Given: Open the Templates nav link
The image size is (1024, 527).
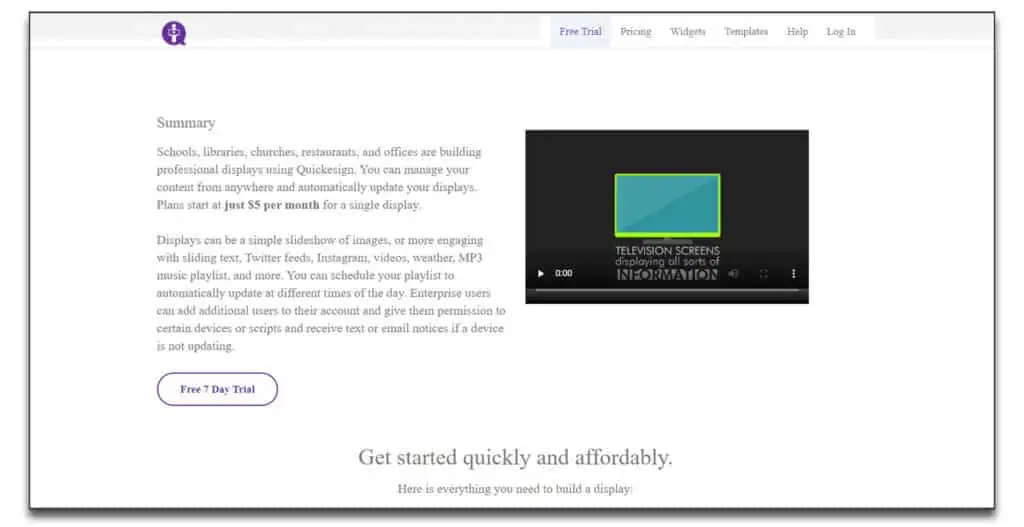Looking at the screenshot, I should coord(746,31).
